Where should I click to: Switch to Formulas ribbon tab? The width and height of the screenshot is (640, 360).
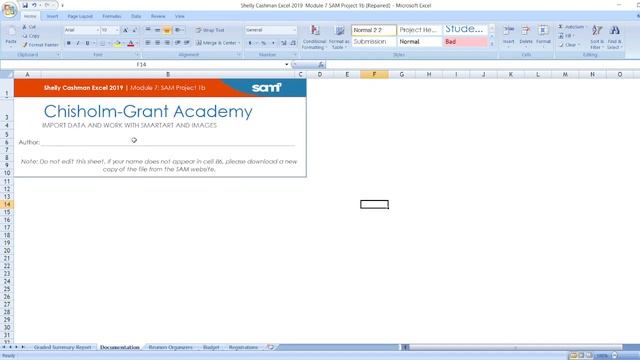111,16
